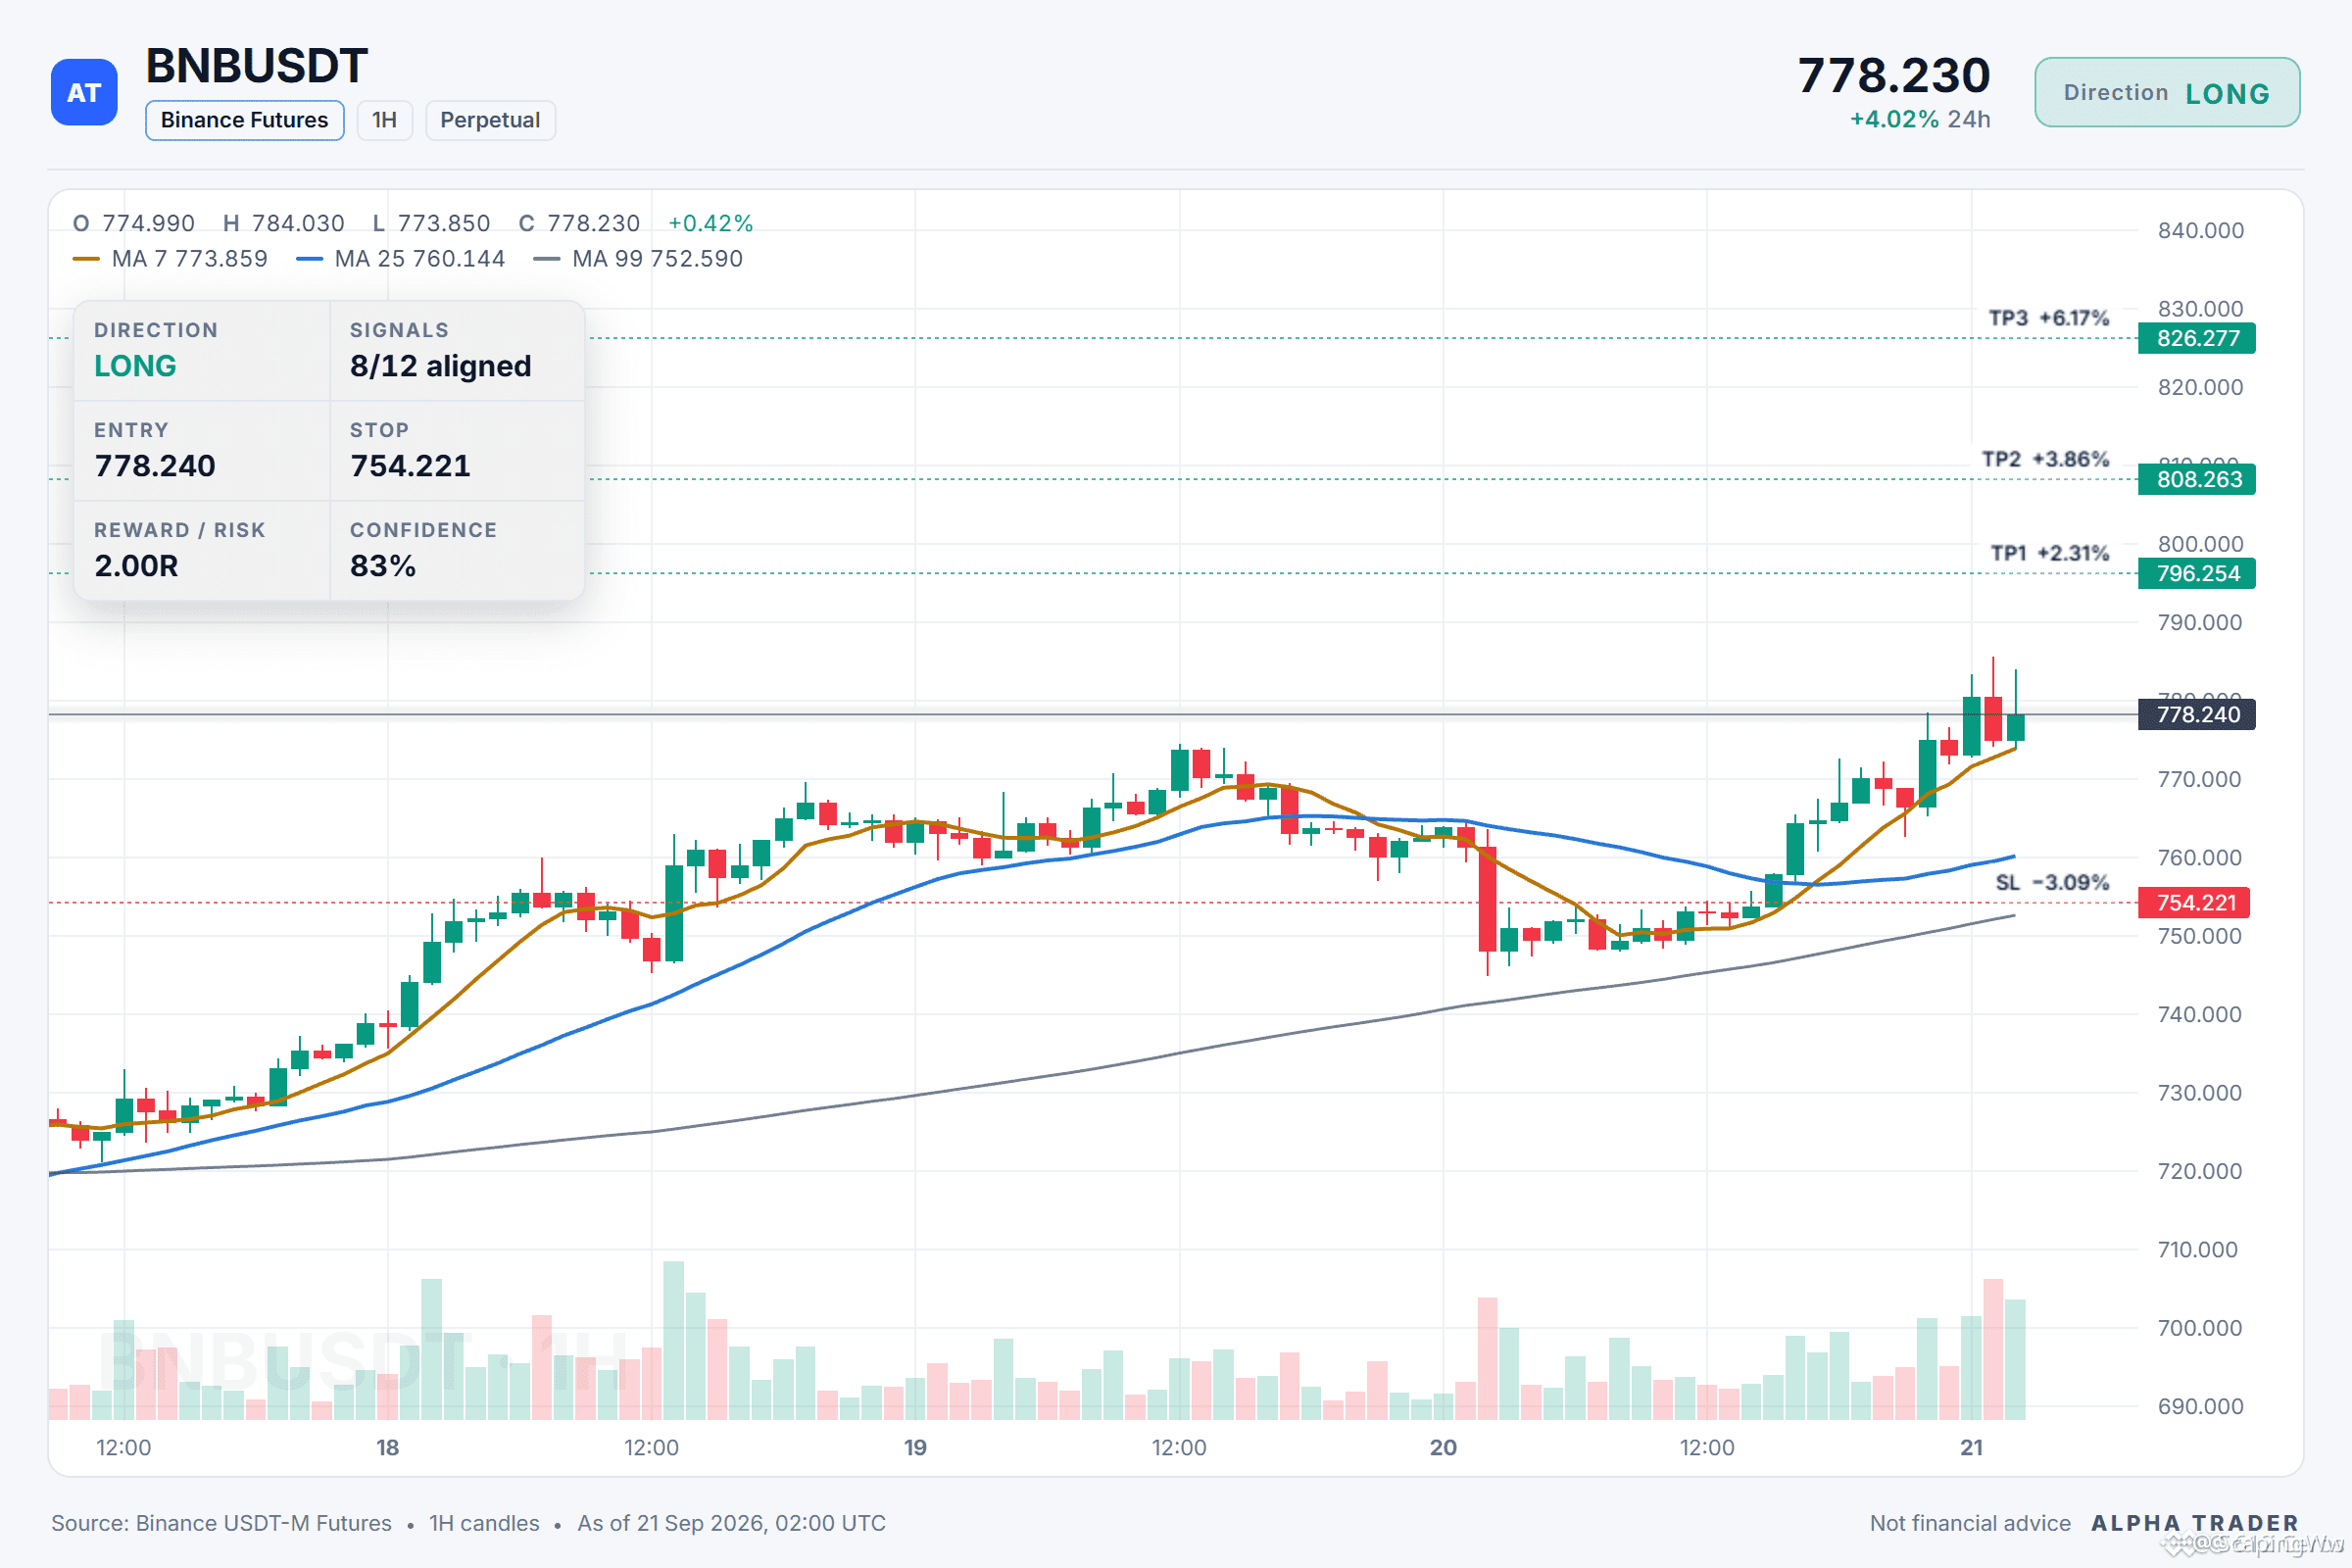Click the blue AT logo icon

coord(84,92)
